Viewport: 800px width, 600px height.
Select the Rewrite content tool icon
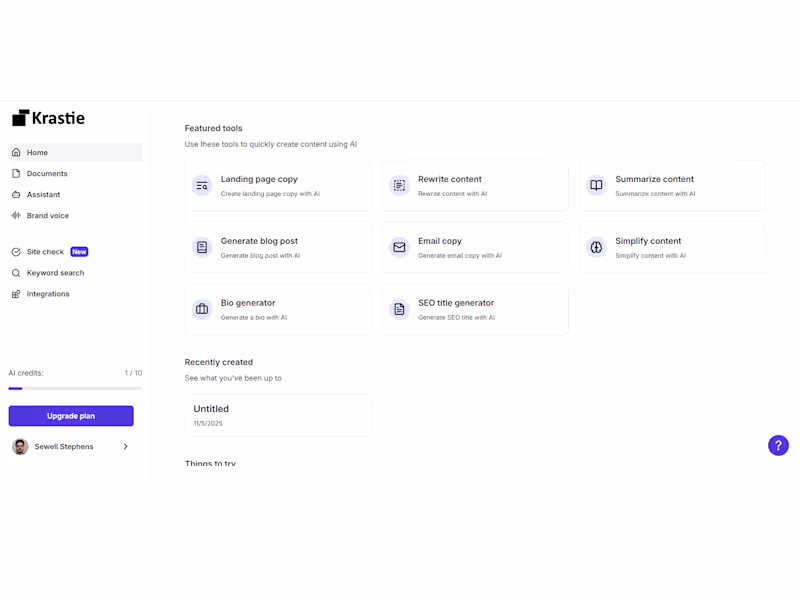click(397, 185)
